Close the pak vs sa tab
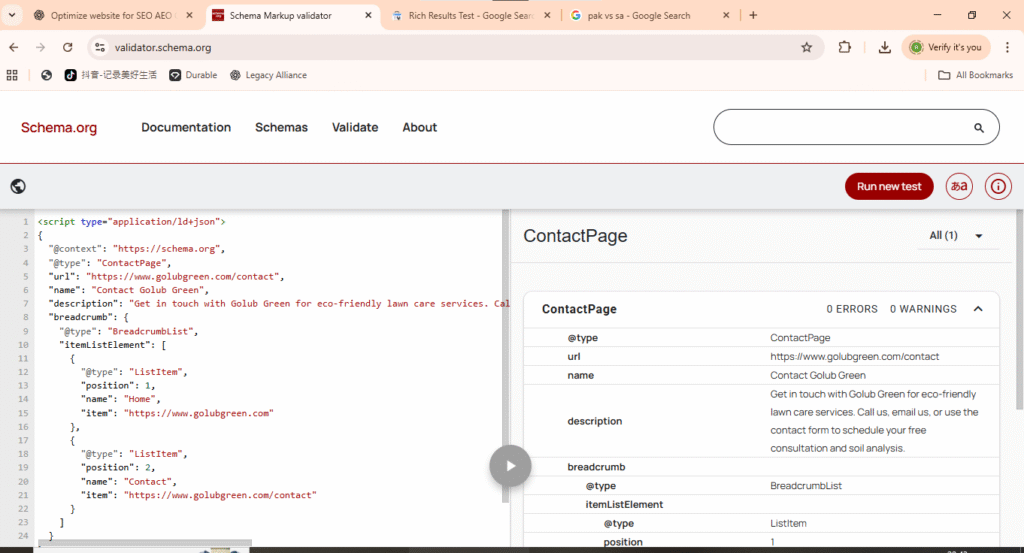This screenshot has width=1024, height=553. point(726,15)
